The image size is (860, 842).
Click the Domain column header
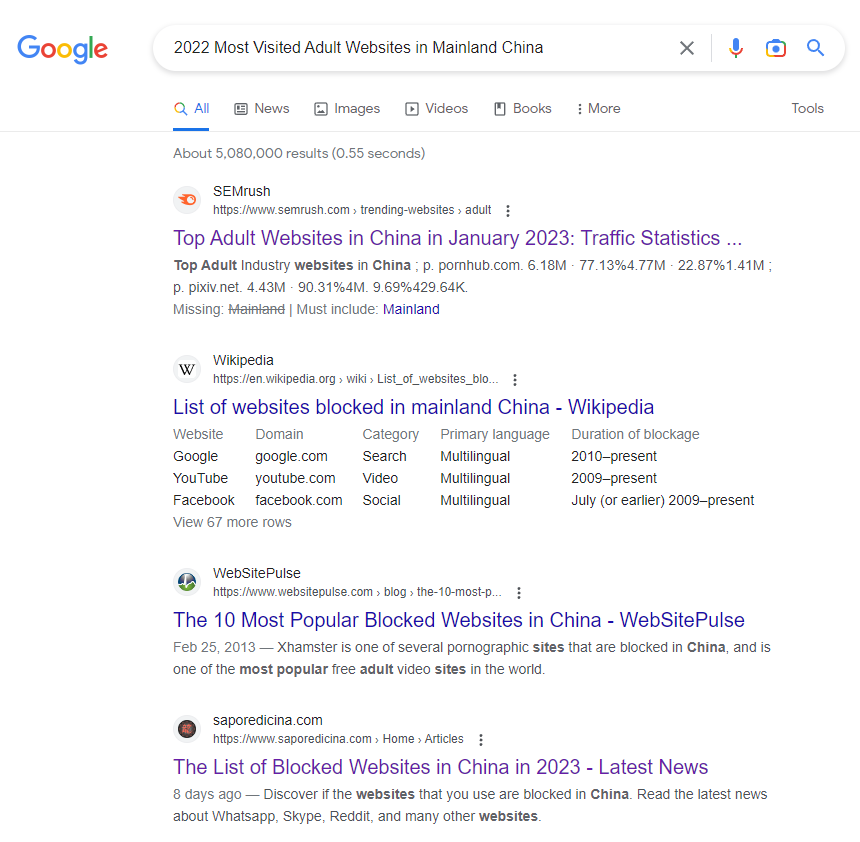tap(279, 434)
